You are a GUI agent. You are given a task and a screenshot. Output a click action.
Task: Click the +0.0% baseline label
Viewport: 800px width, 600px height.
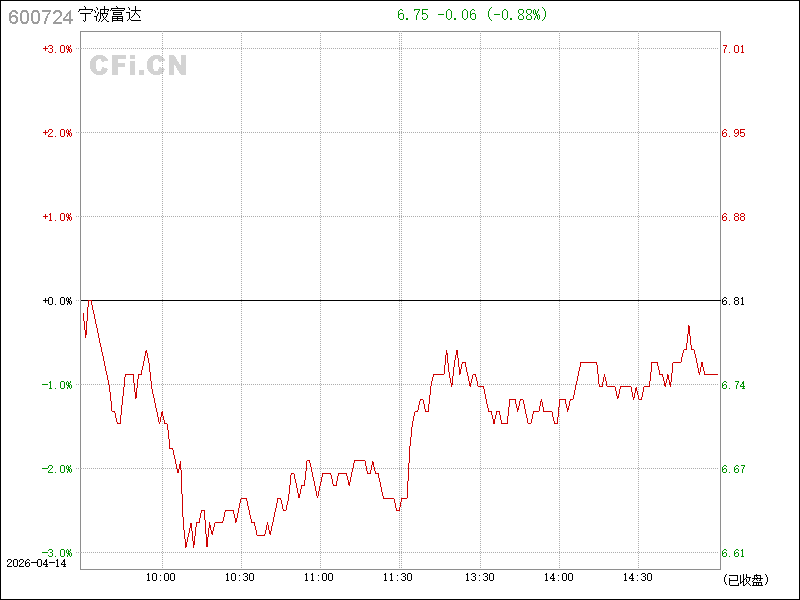(57, 301)
